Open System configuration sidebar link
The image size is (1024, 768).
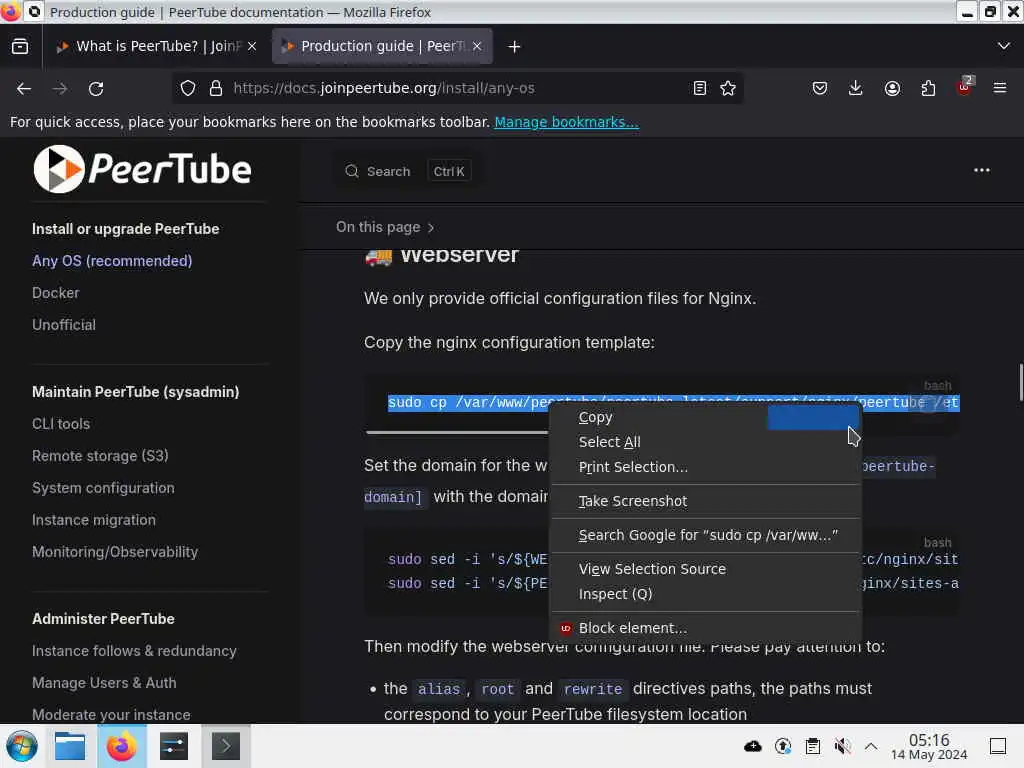pos(103,488)
